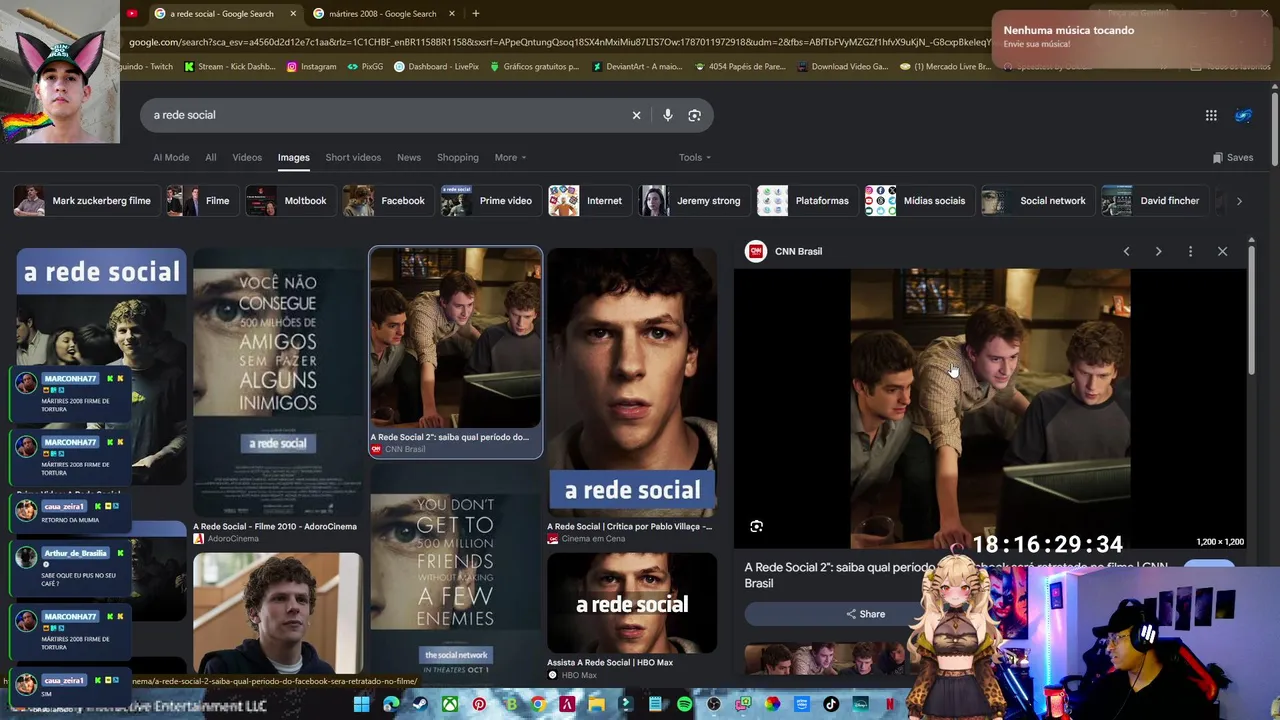The image size is (1280, 720).
Task: Switch to All results tab
Action: 210,157
